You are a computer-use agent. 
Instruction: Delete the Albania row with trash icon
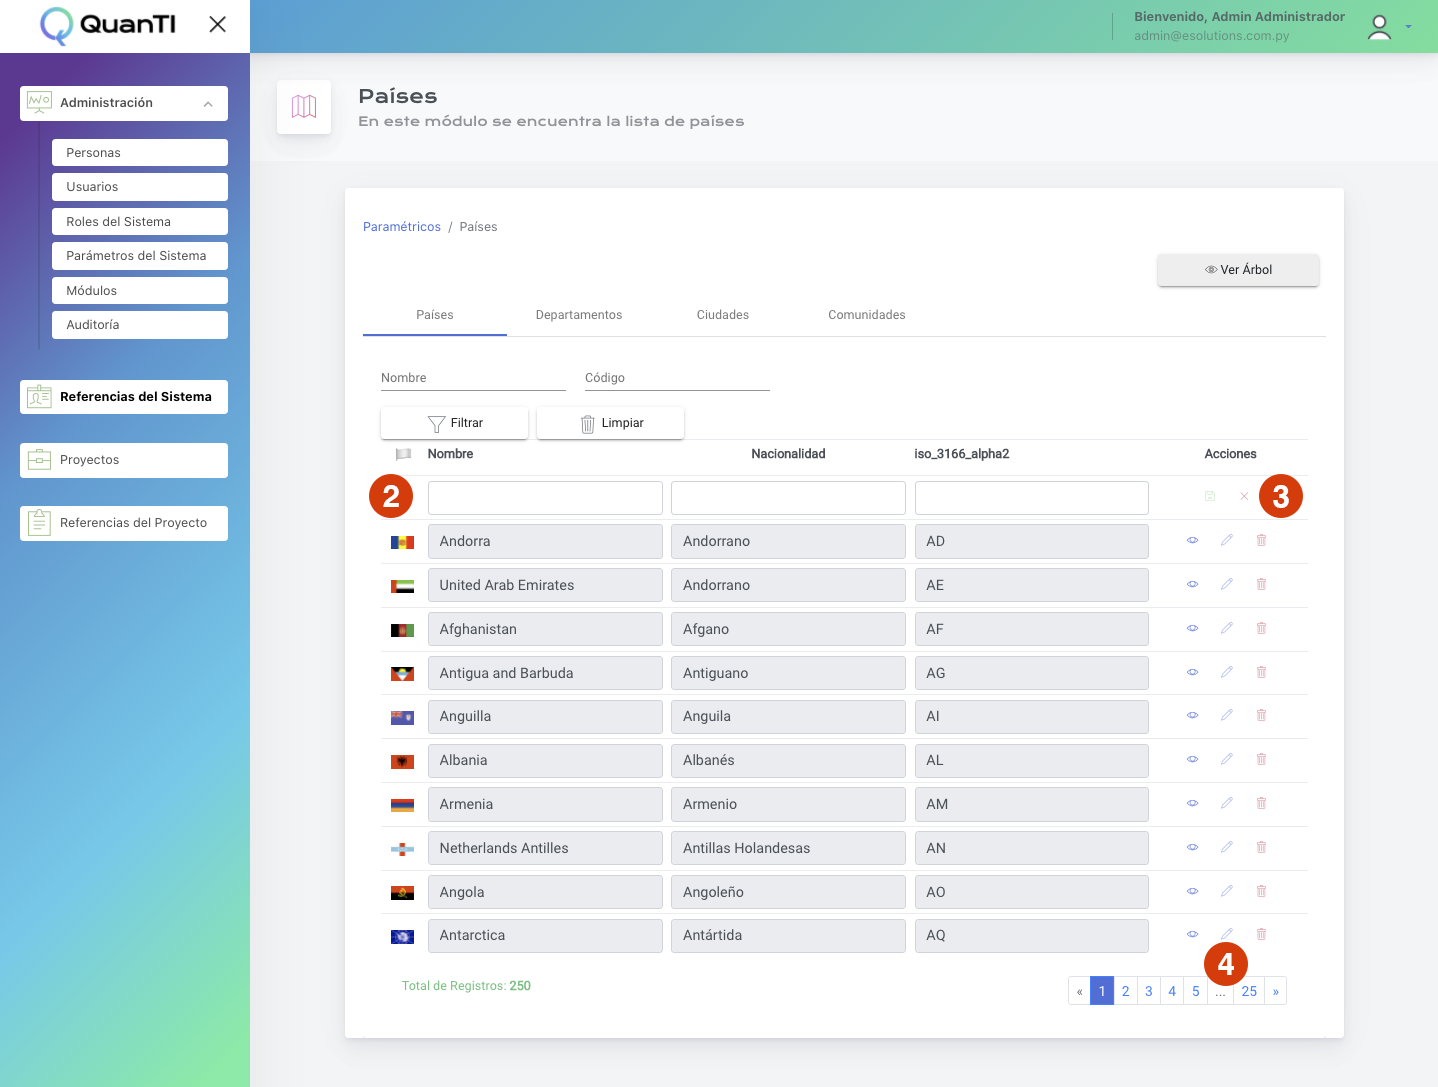click(1261, 759)
